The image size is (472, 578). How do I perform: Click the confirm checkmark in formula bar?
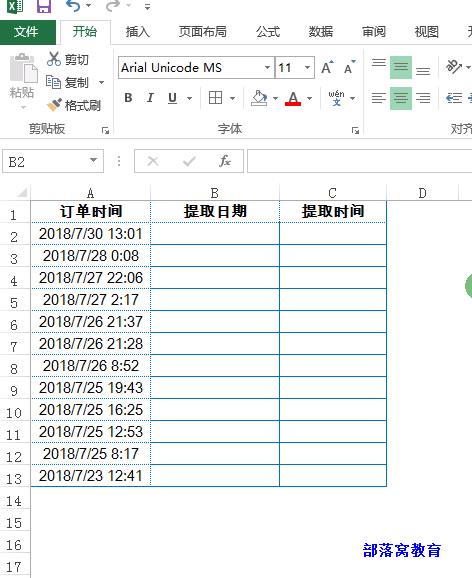pos(189,161)
